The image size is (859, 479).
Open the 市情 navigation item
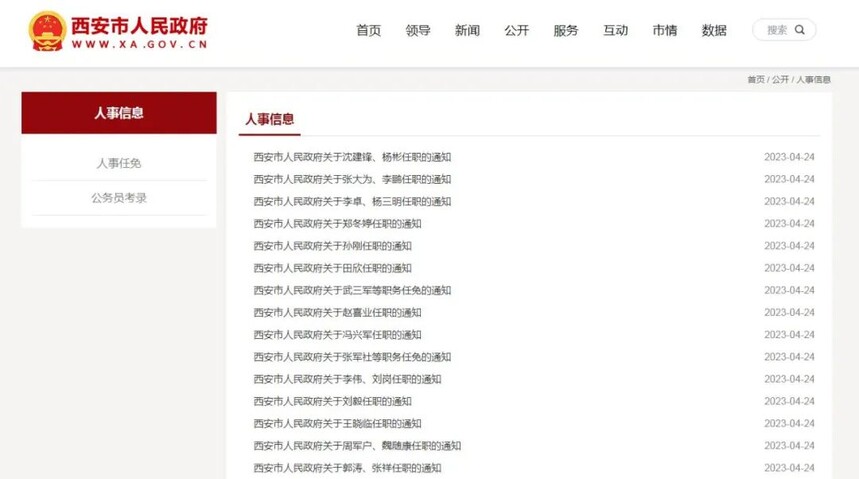pyautogui.click(x=665, y=30)
